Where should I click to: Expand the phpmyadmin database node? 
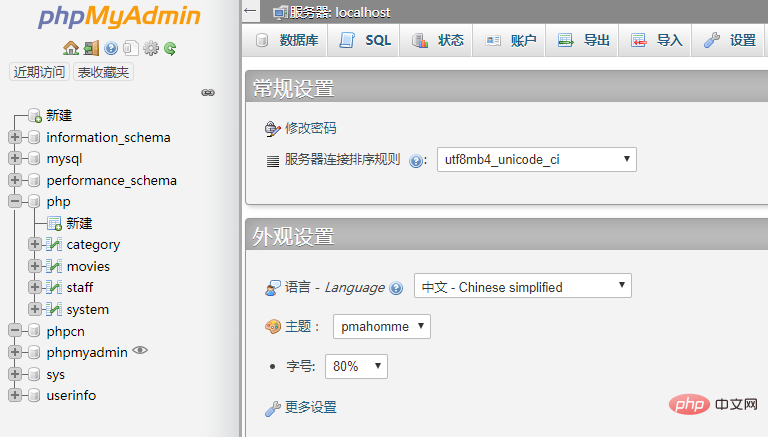15,352
